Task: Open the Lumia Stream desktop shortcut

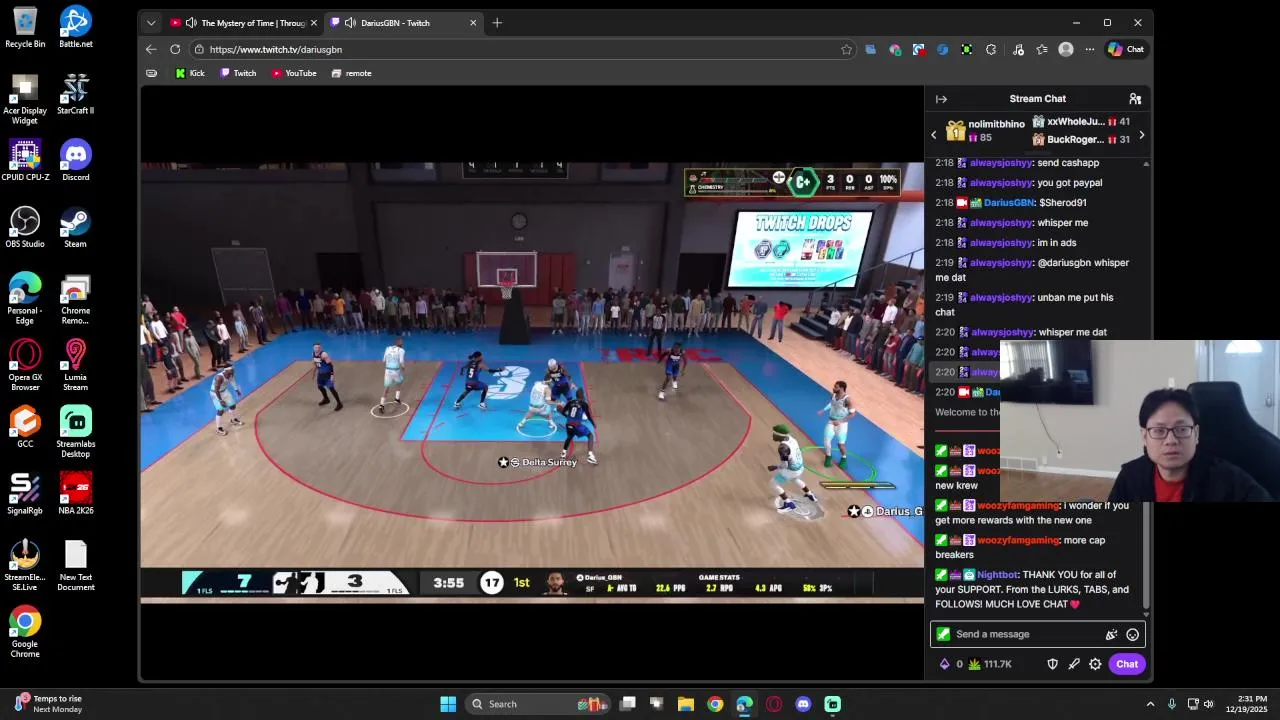Action: point(75,365)
